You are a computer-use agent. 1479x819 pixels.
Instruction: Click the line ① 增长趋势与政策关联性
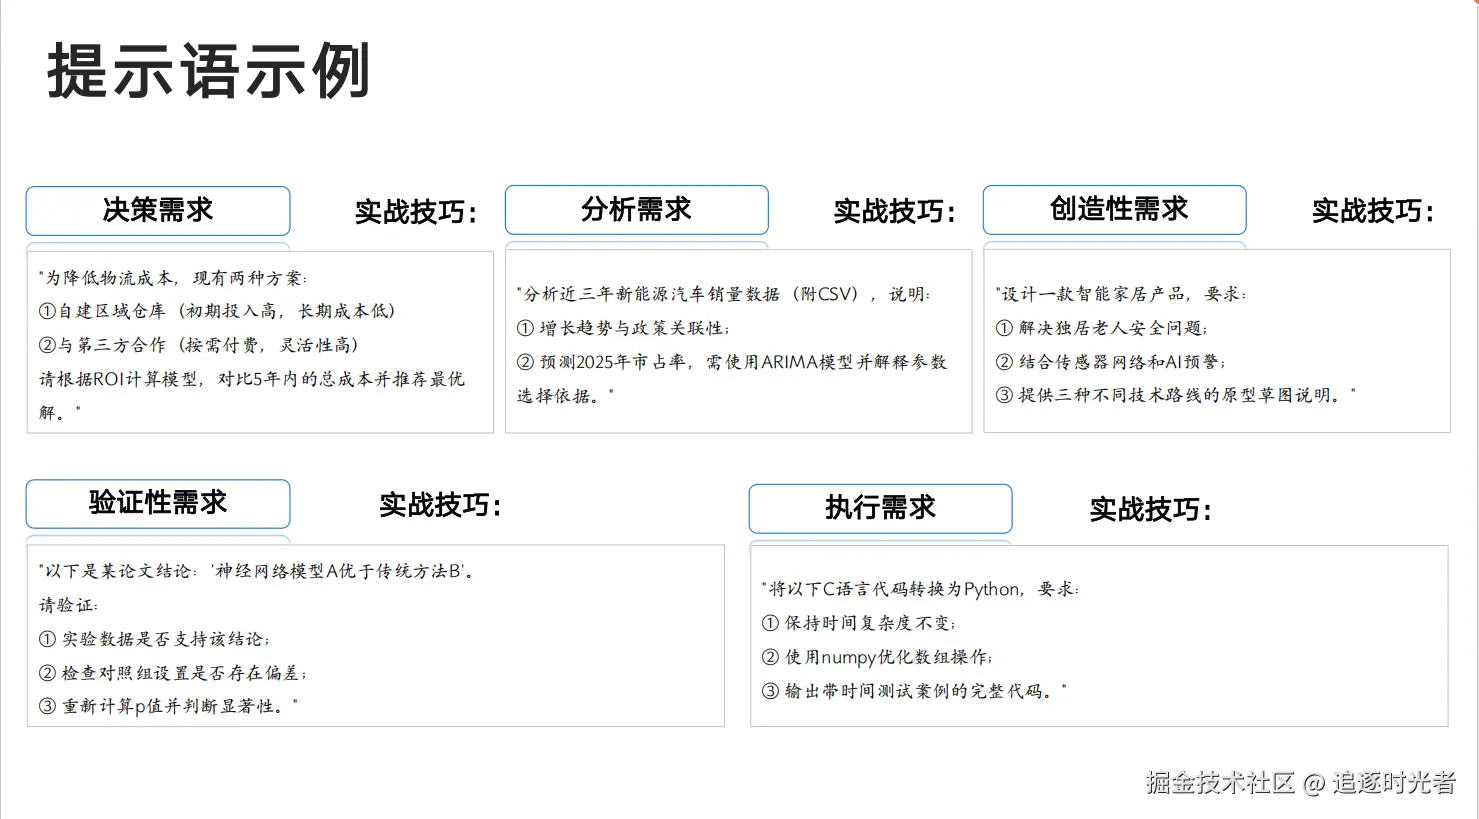(624, 328)
